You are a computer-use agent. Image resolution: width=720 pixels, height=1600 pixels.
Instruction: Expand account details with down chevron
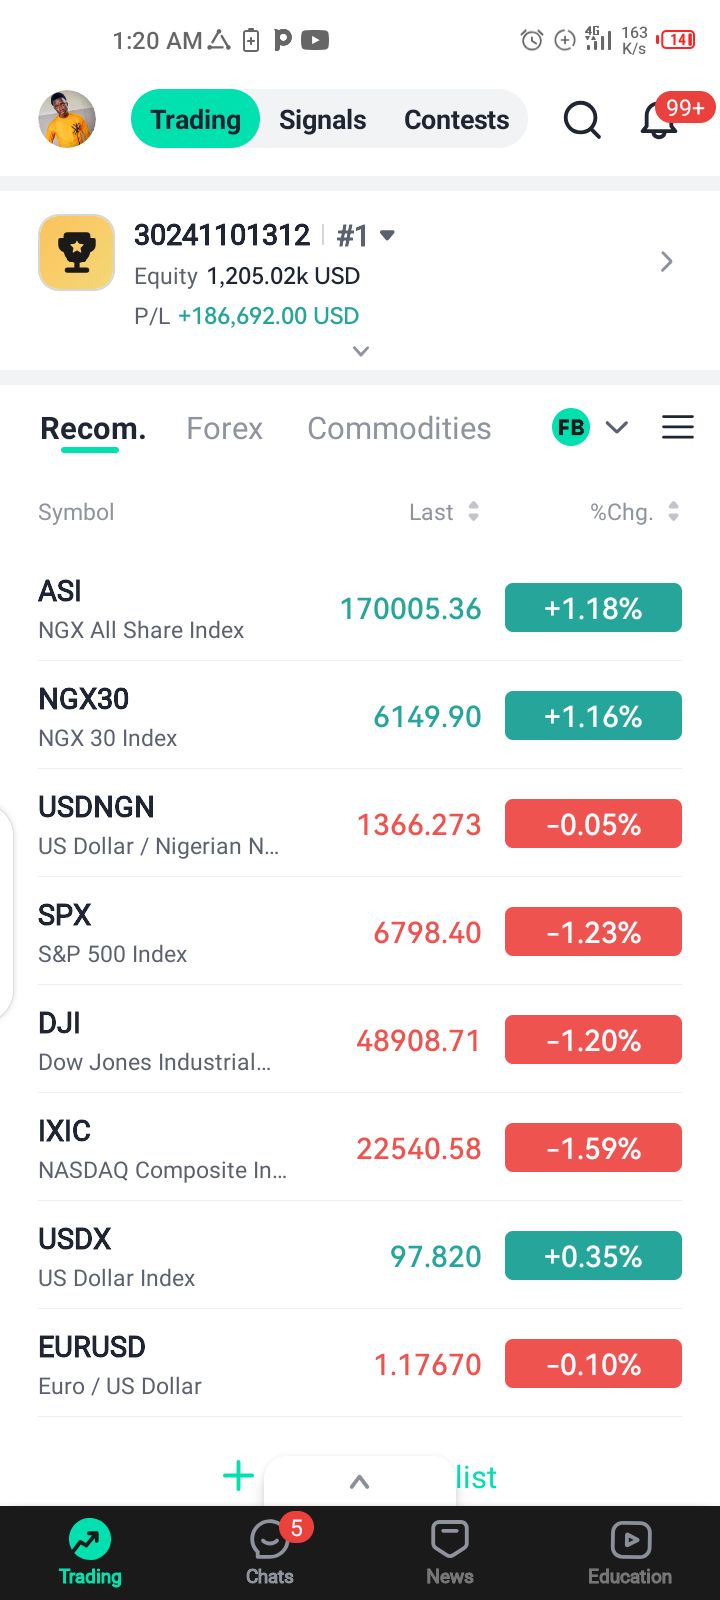point(361,351)
